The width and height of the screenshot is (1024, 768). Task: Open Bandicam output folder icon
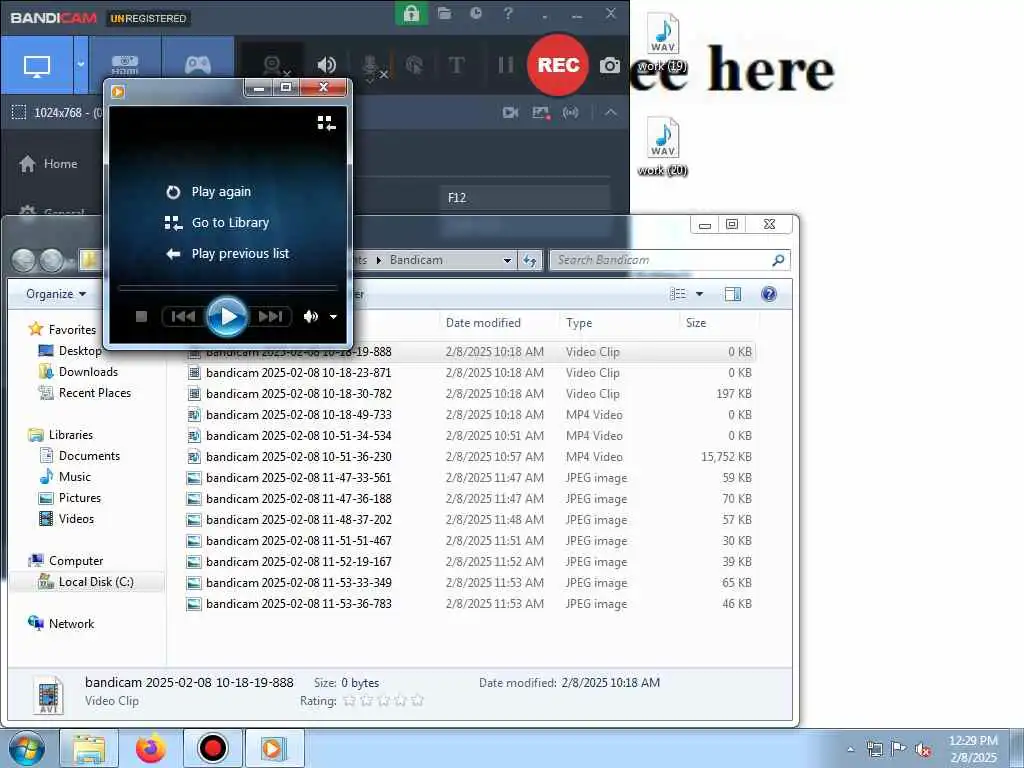pos(445,13)
